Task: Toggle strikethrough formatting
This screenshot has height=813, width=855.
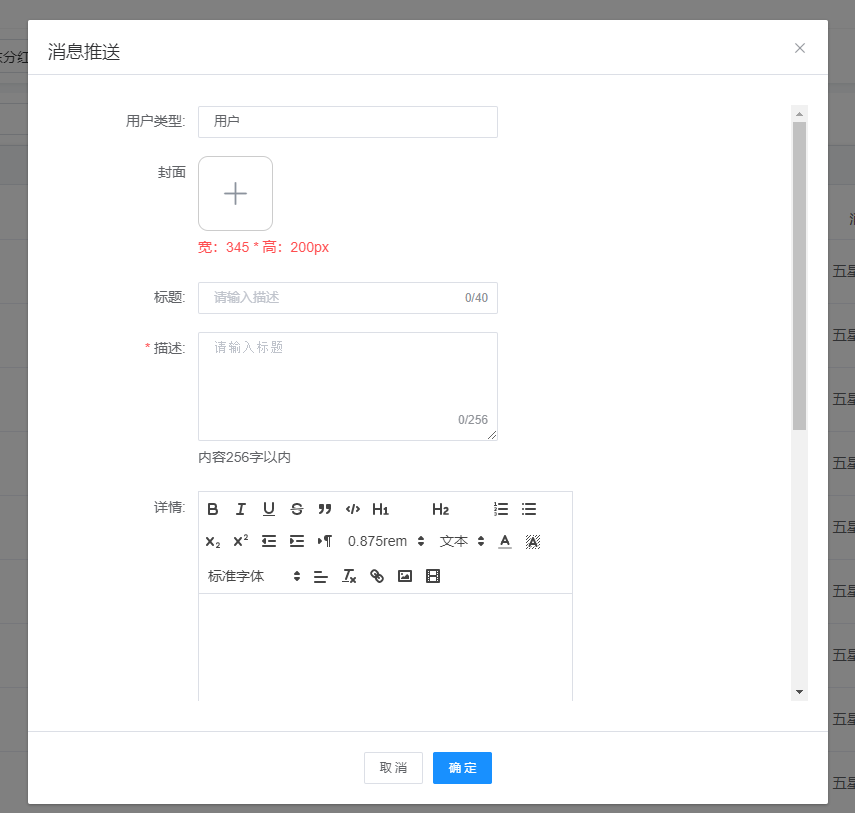Action: tap(297, 509)
